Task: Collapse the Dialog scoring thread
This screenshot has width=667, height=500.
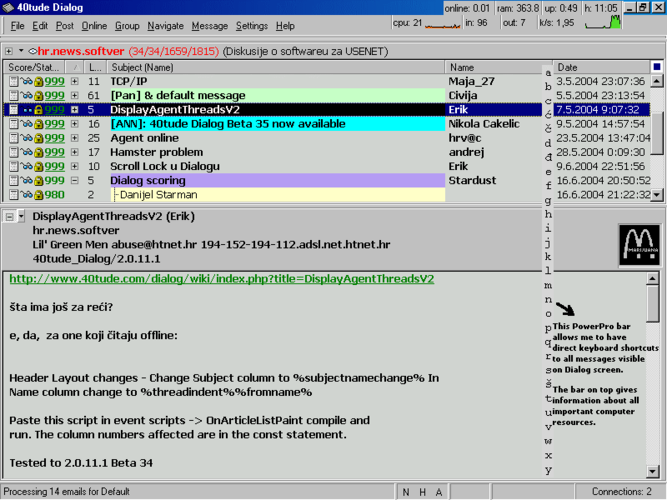Action: pyautogui.click(x=74, y=180)
